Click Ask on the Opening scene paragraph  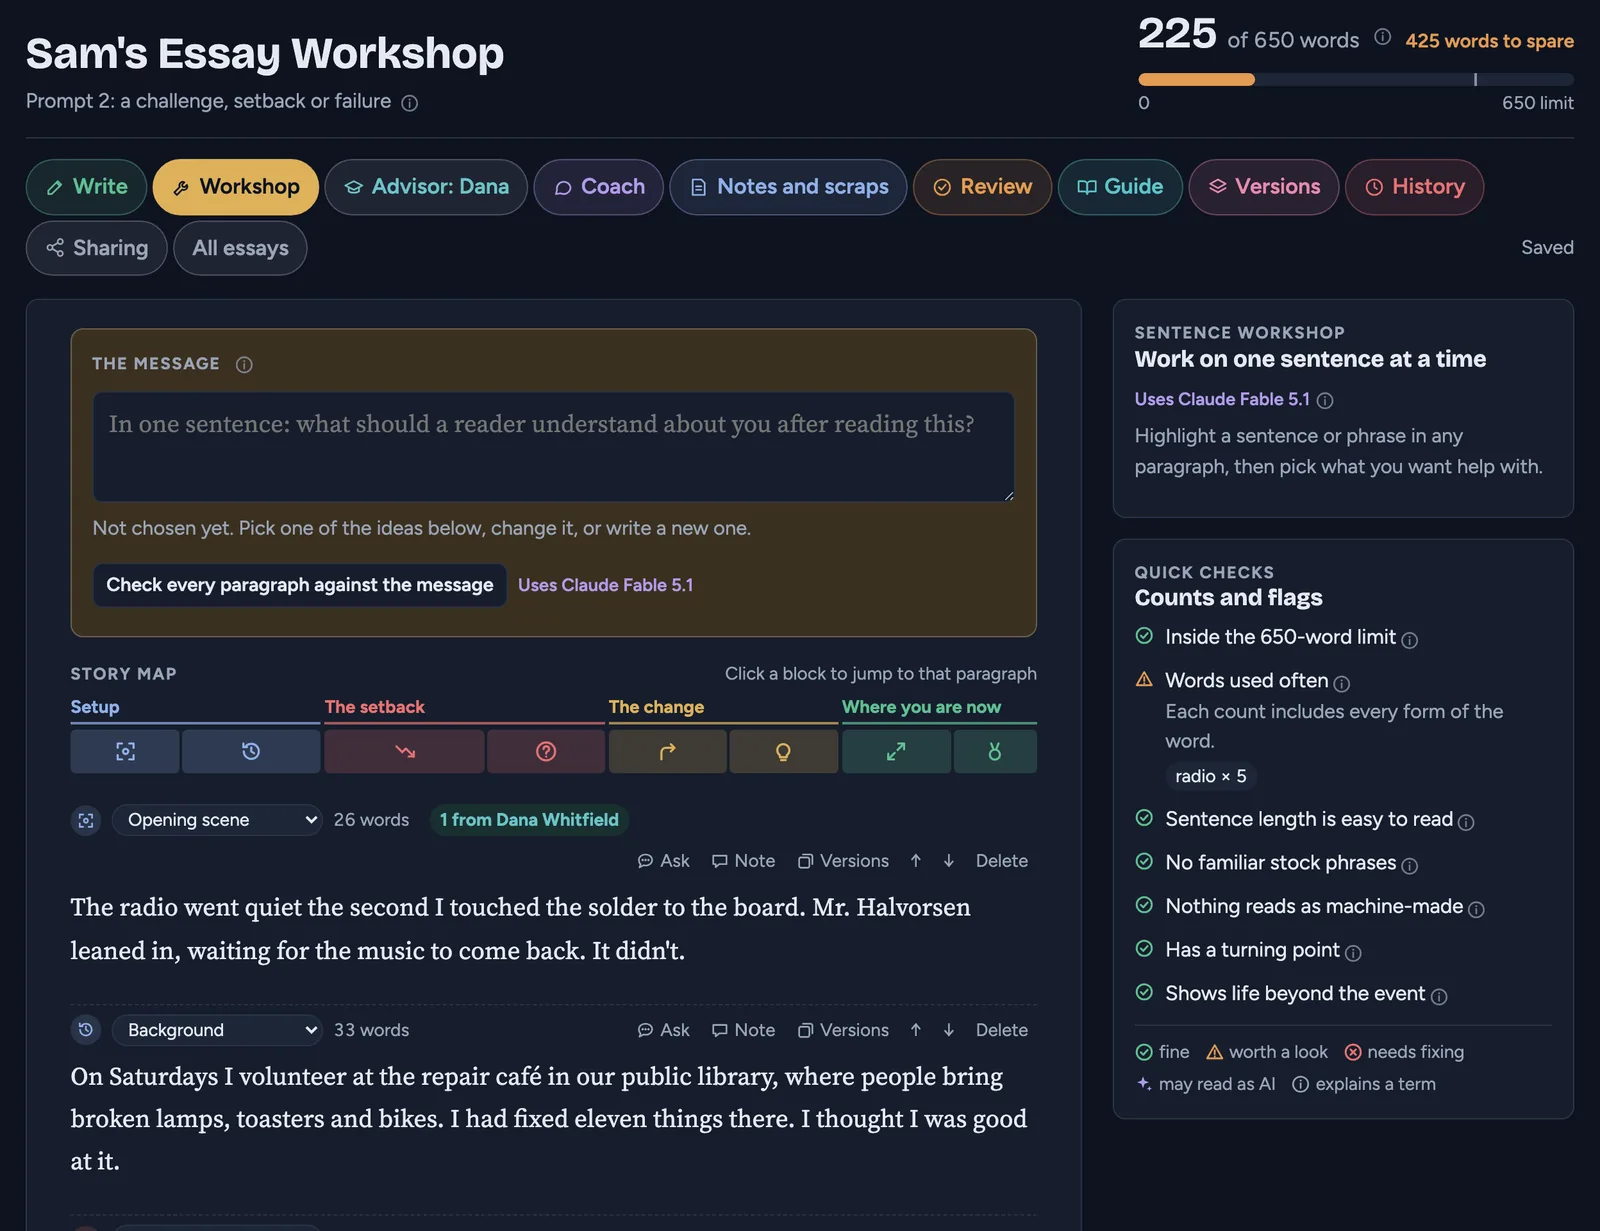pyautogui.click(x=664, y=861)
